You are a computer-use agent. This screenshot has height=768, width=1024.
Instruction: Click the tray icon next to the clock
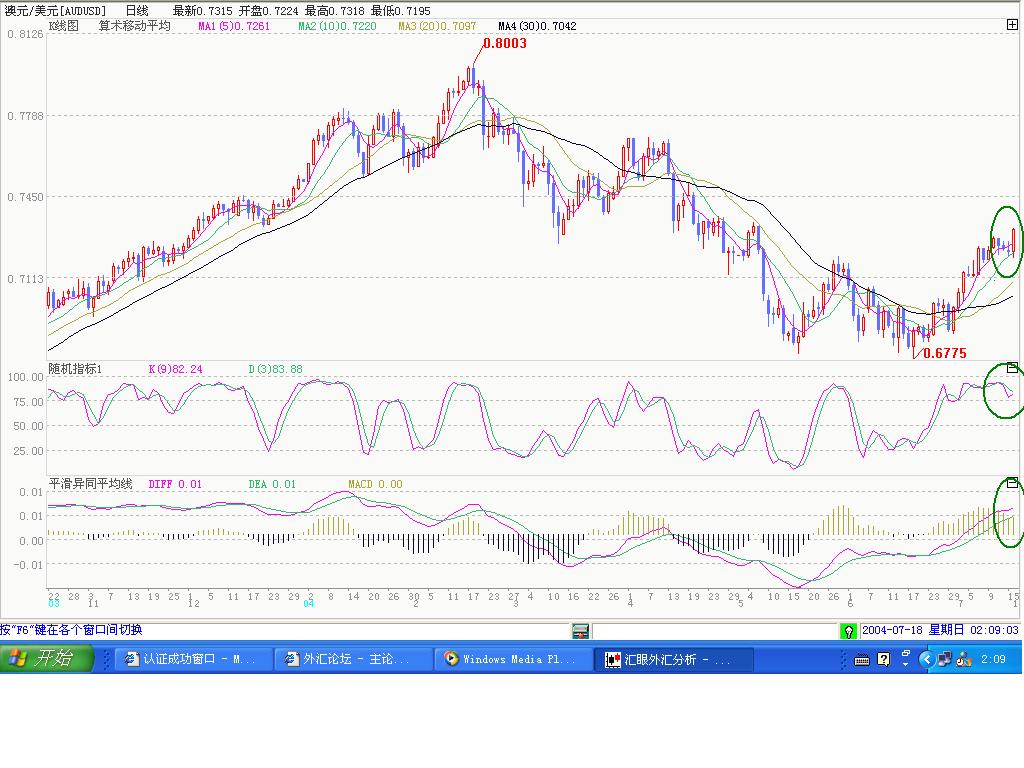[x=964, y=660]
